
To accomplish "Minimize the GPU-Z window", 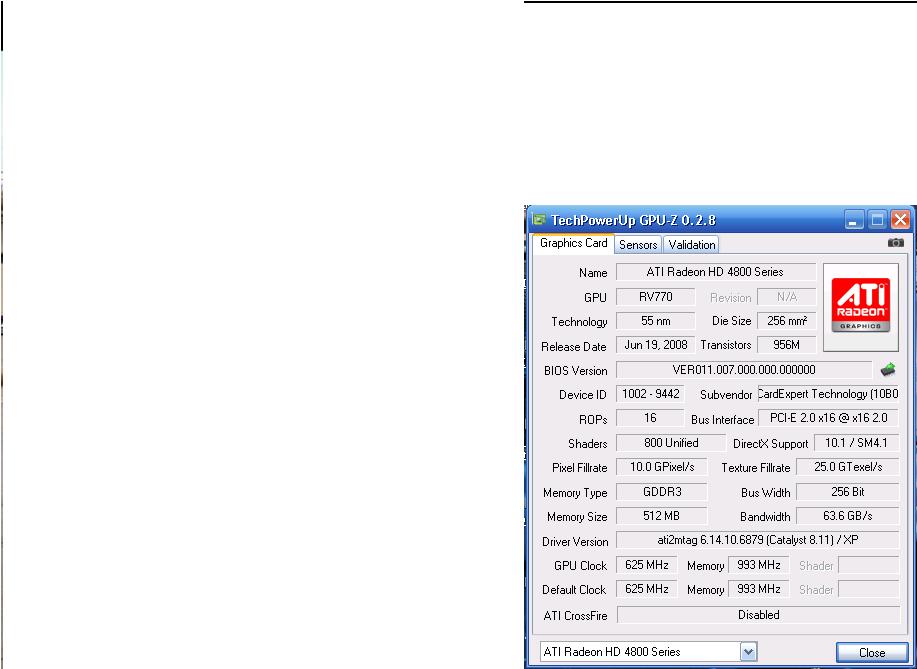I will coord(854,220).
